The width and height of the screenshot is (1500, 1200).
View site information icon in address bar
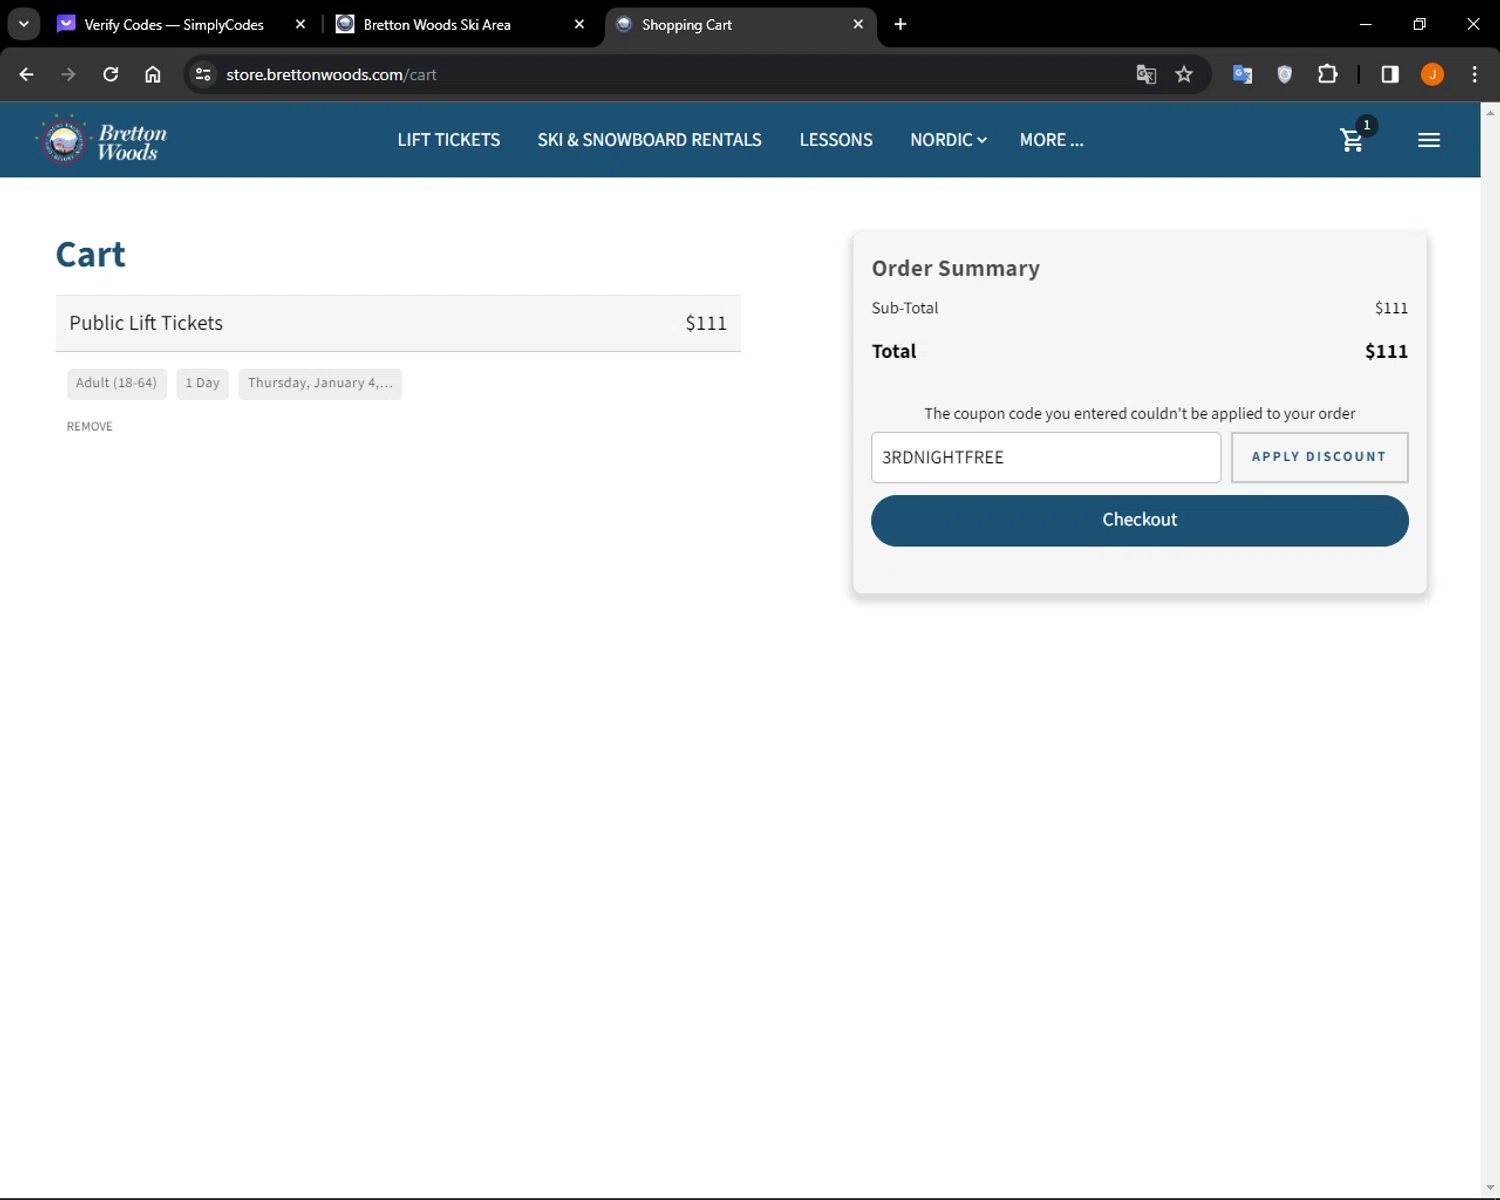point(203,74)
